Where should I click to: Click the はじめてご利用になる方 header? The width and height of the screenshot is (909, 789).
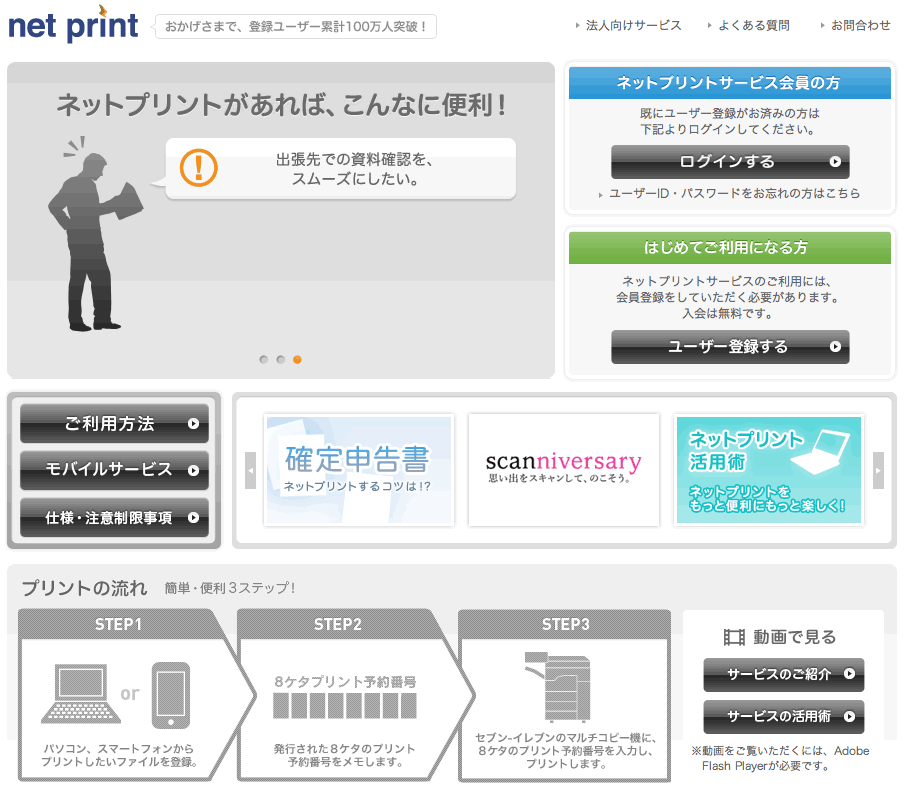pyautogui.click(x=730, y=248)
